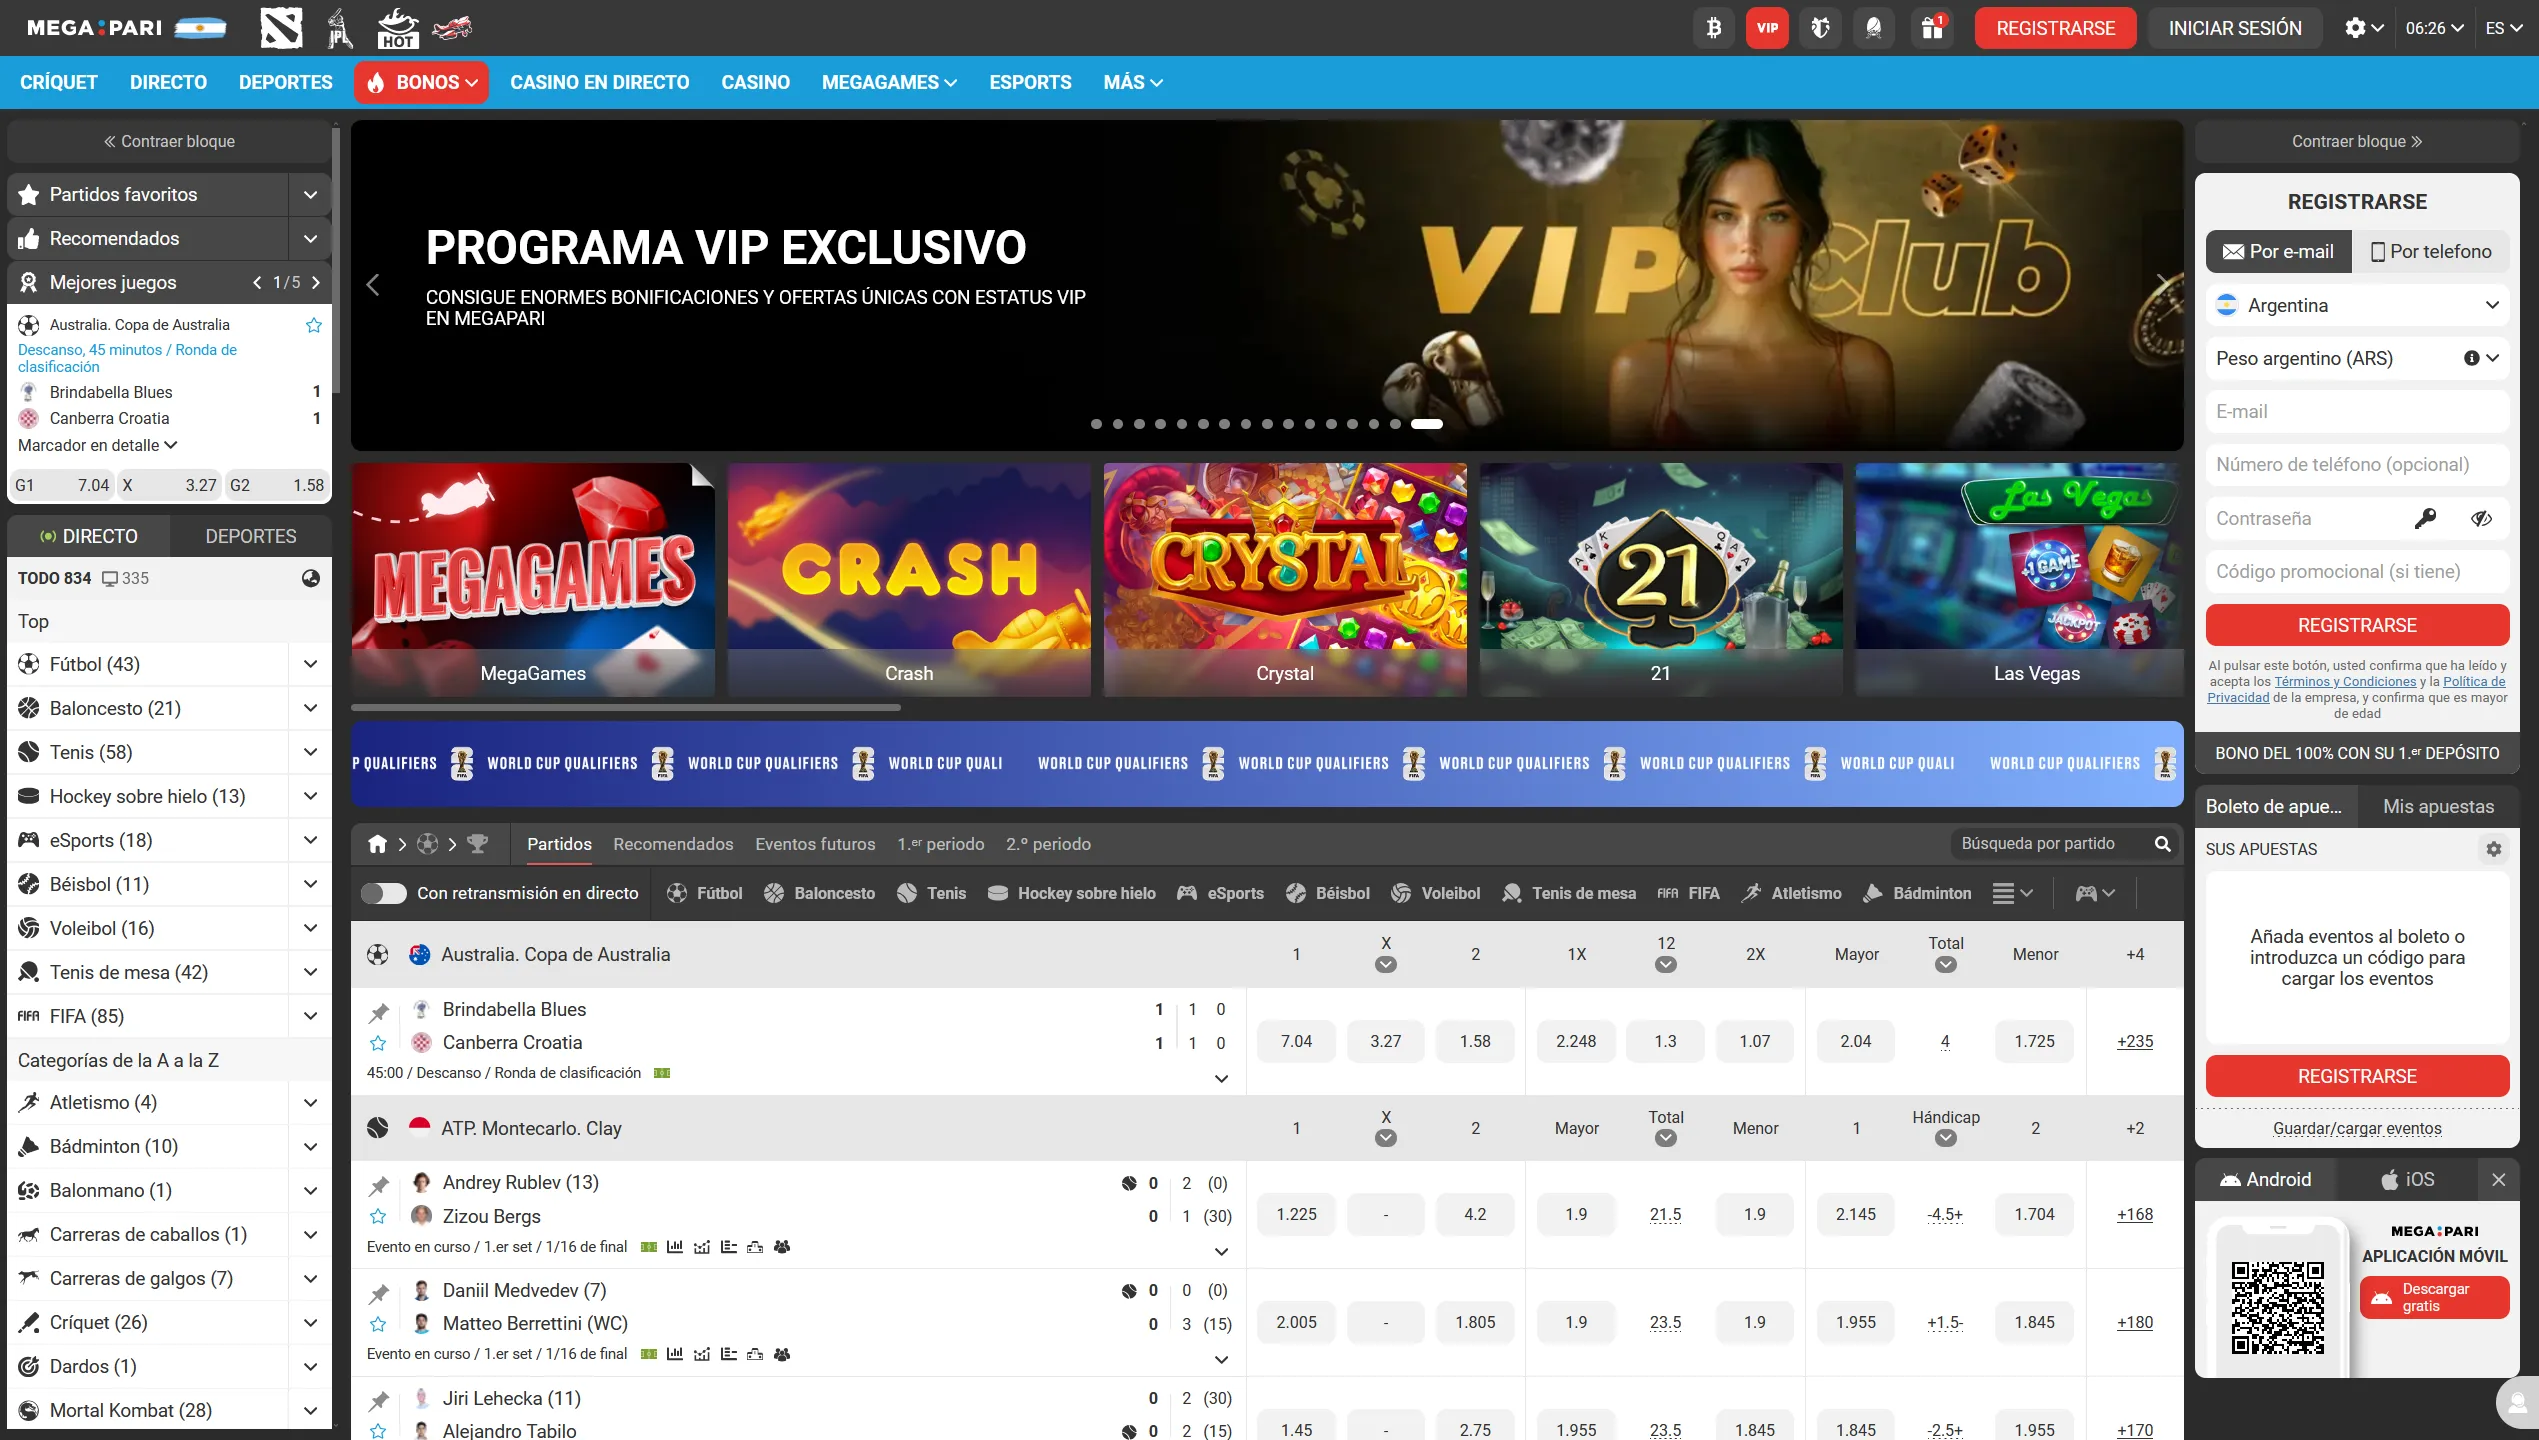Click the REGISTRARSE button in the form

[x=2357, y=625]
